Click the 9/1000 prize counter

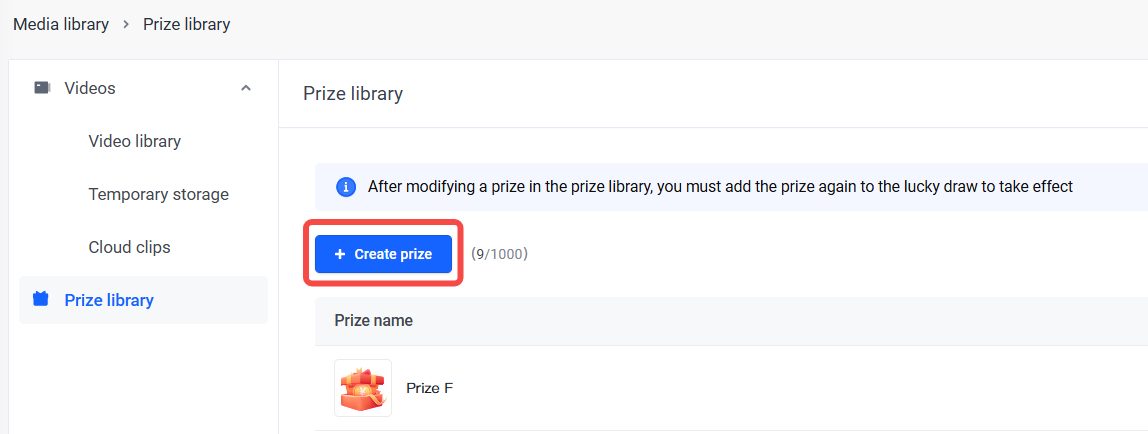pyautogui.click(x=499, y=254)
